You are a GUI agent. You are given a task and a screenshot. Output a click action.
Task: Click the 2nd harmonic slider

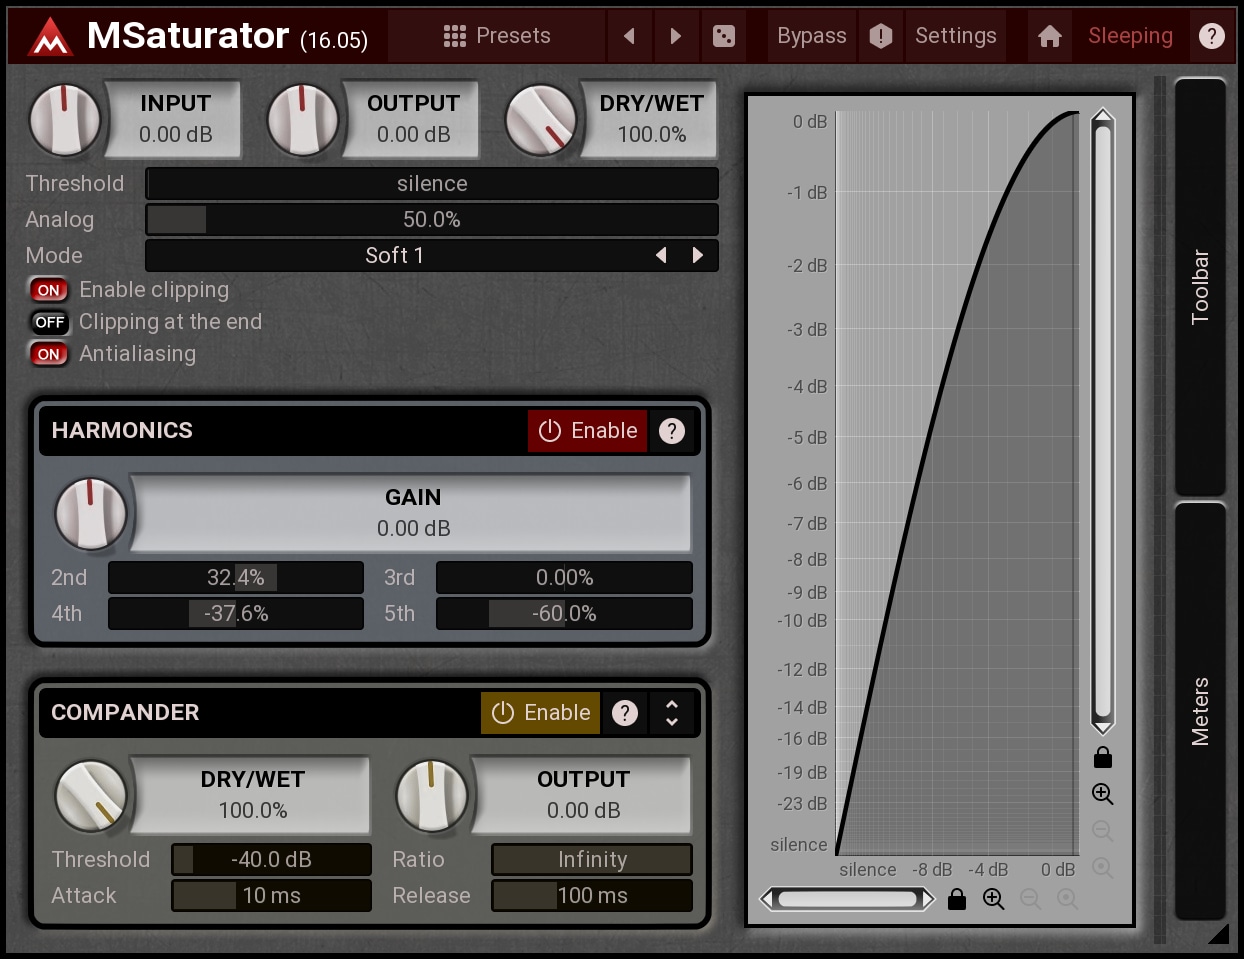[x=236, y=578]
